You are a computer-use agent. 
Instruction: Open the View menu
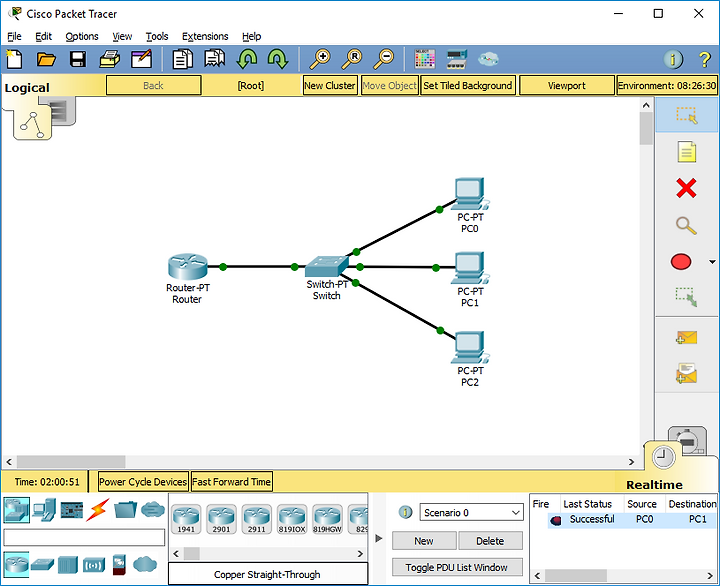click(122, 36)
